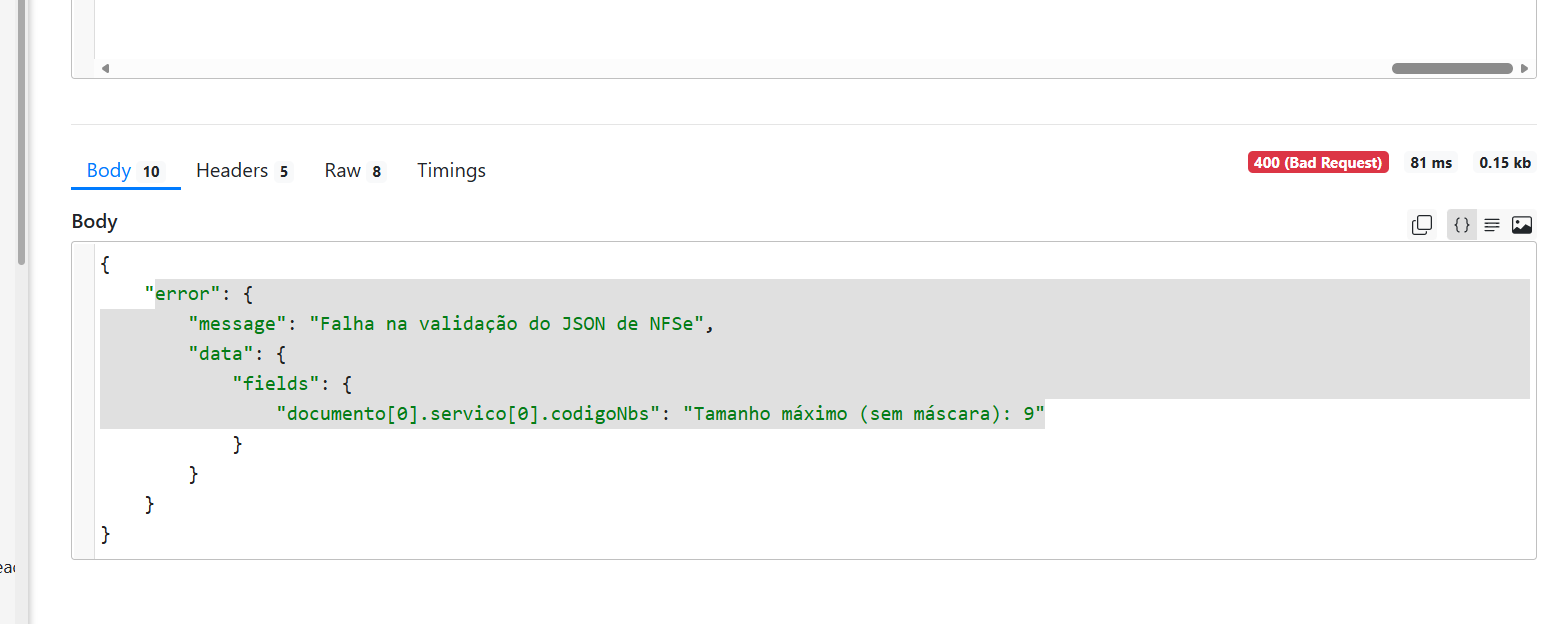Screen dimensions: 1548x624
Task: Click the horizontal scrollbar thumb
Action: pyautogui.click(x=1451, y=69)
